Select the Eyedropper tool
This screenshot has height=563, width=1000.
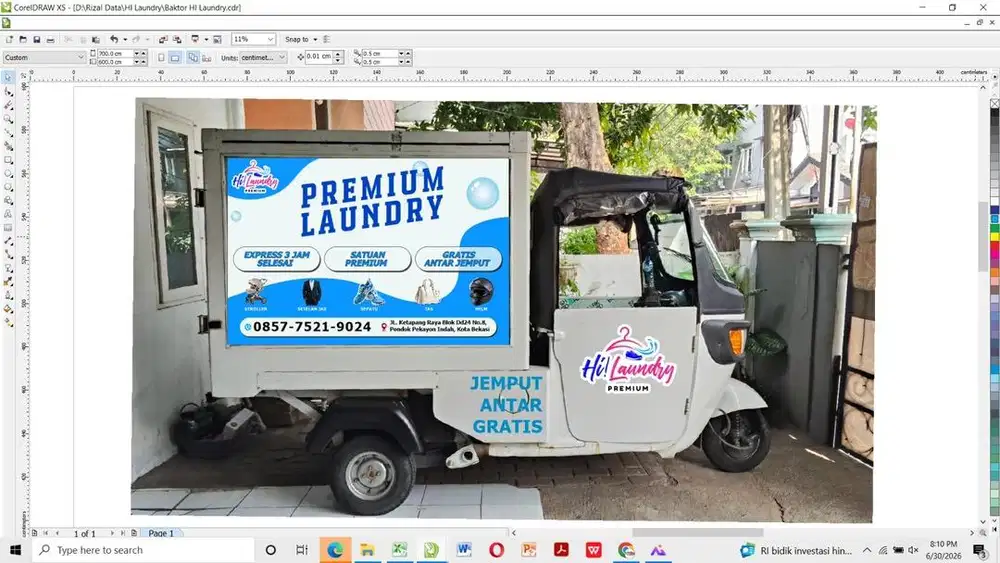click(x=8, y=282)
